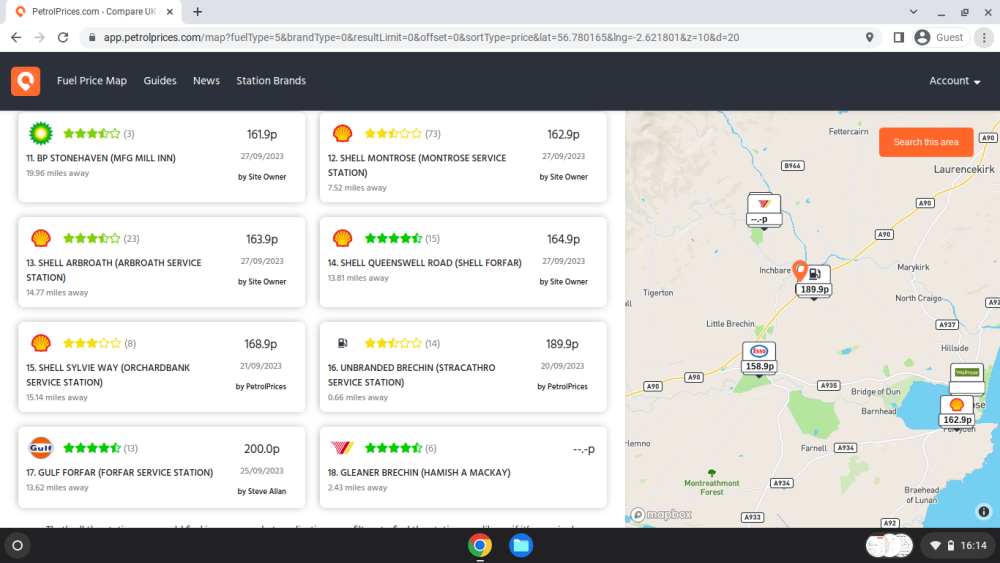Click the Gulf logo on Forfar card
The height and width of the screenshot is (563, 1000).
tap(41, 448)
